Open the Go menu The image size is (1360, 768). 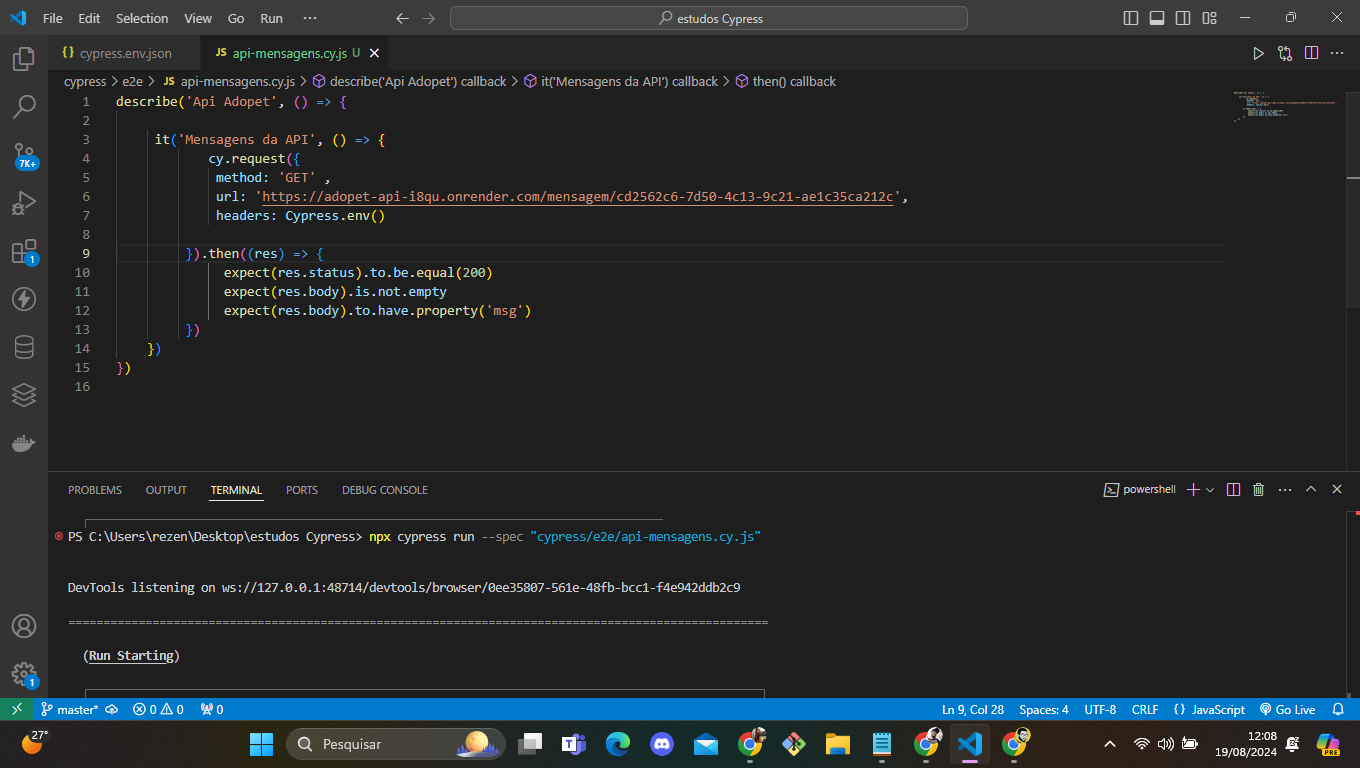(236, 18)
